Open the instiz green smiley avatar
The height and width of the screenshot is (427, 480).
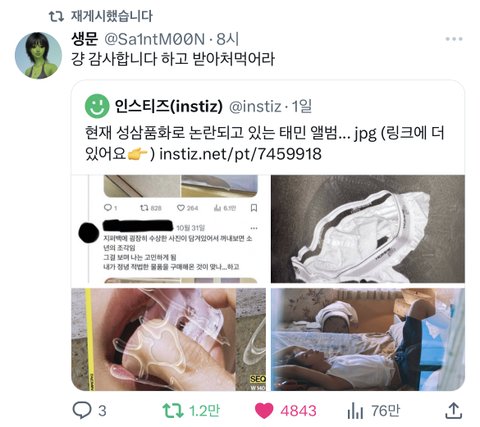[x=97, y=106]
